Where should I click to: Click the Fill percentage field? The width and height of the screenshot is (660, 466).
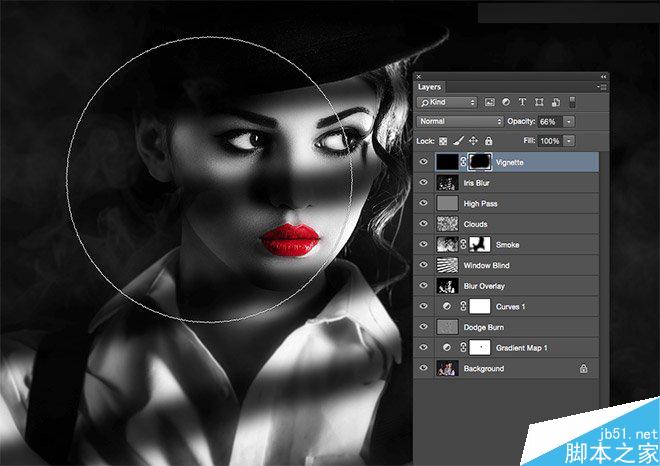pos(550,141)
